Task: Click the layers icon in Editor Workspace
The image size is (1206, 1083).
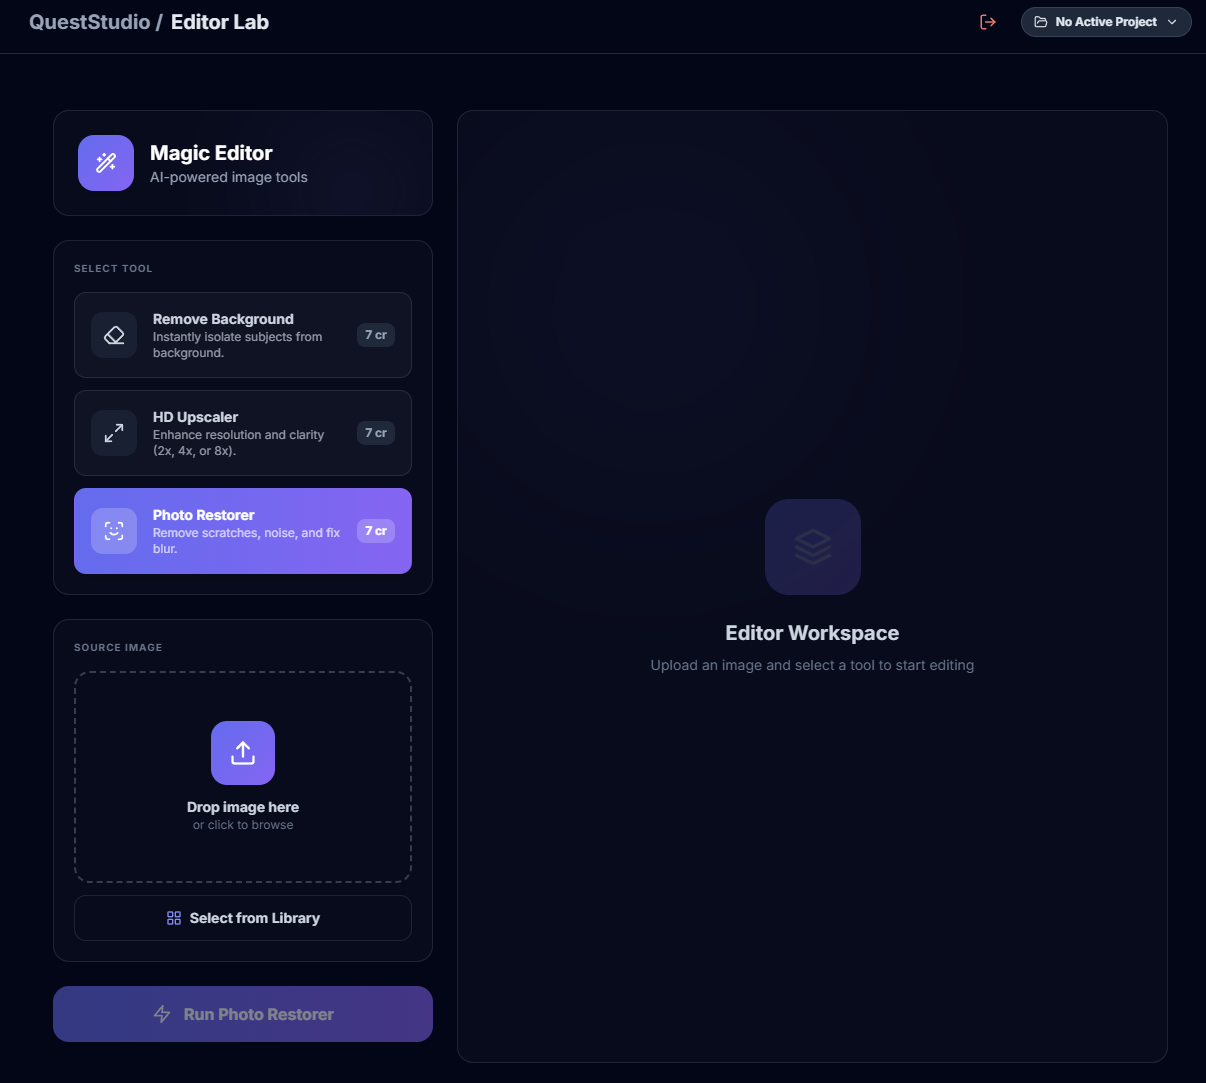Action: click(812, 547)
